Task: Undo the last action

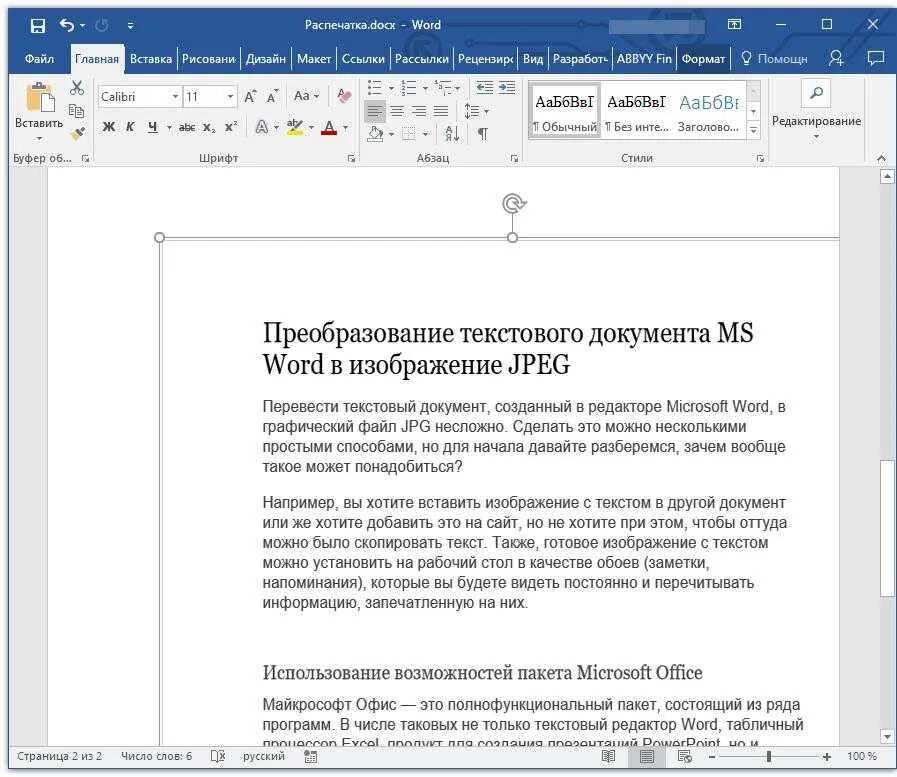Action: pos(67,25)
